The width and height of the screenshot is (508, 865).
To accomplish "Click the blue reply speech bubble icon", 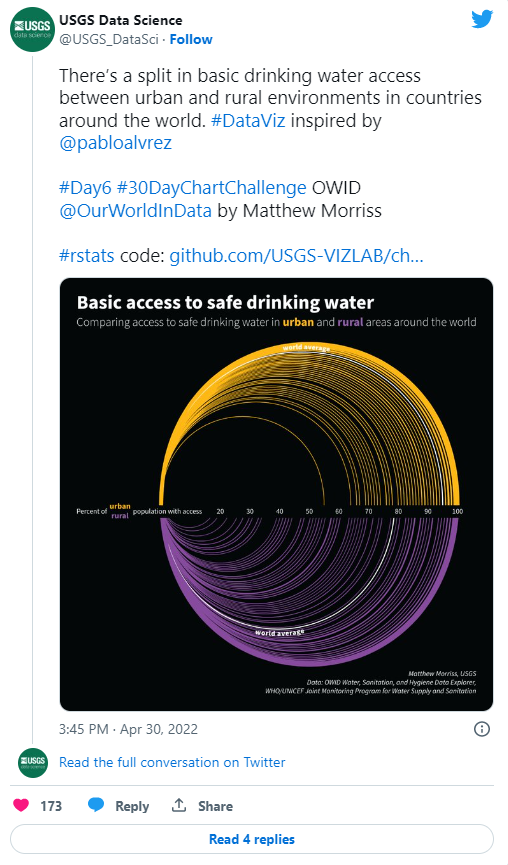I will click(96, 805).
